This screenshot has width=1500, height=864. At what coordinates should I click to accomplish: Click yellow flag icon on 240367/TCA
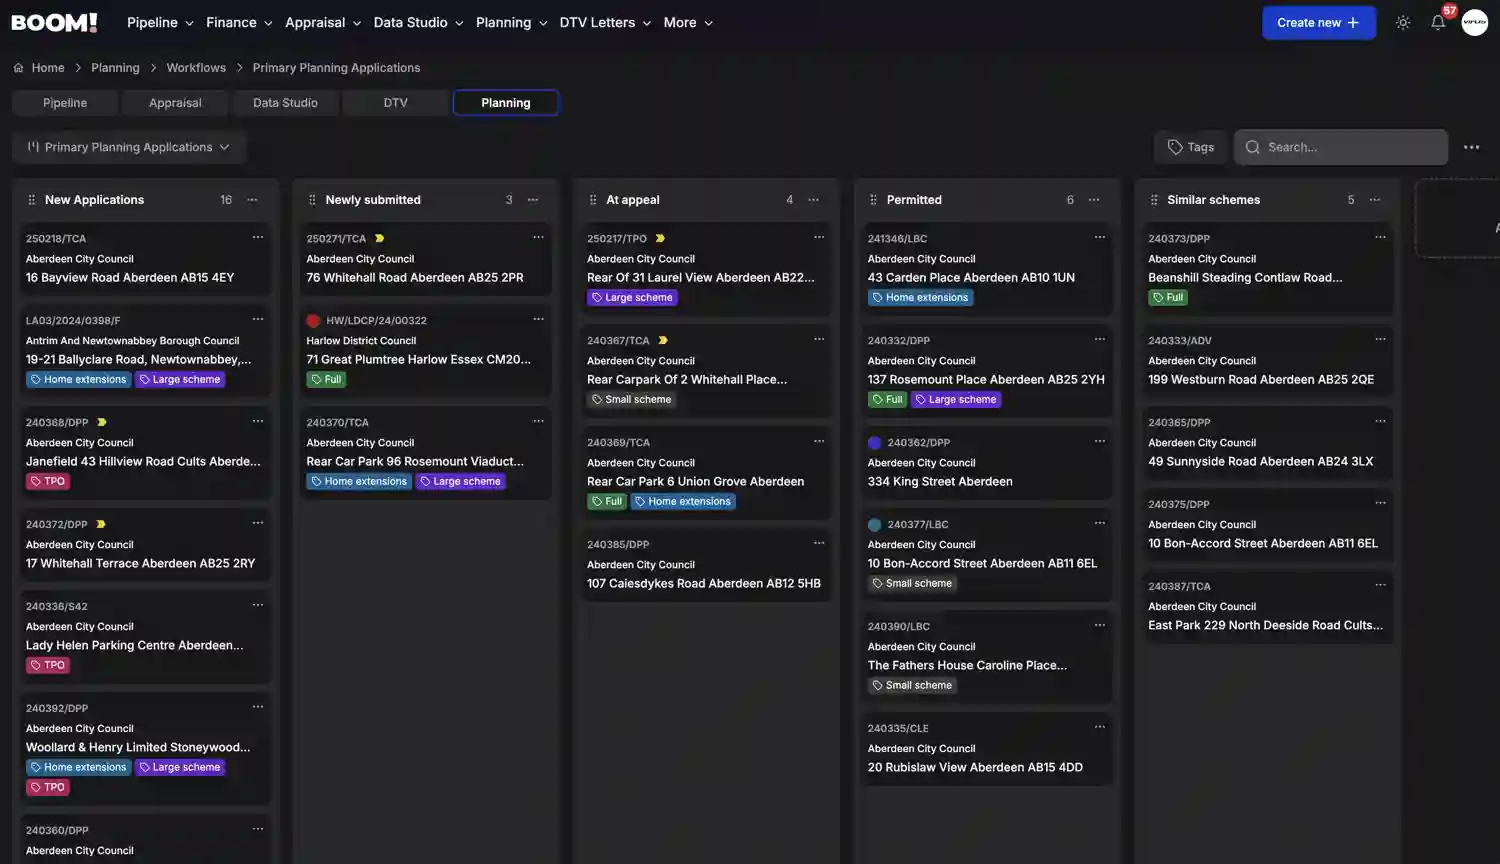point(662,340)
